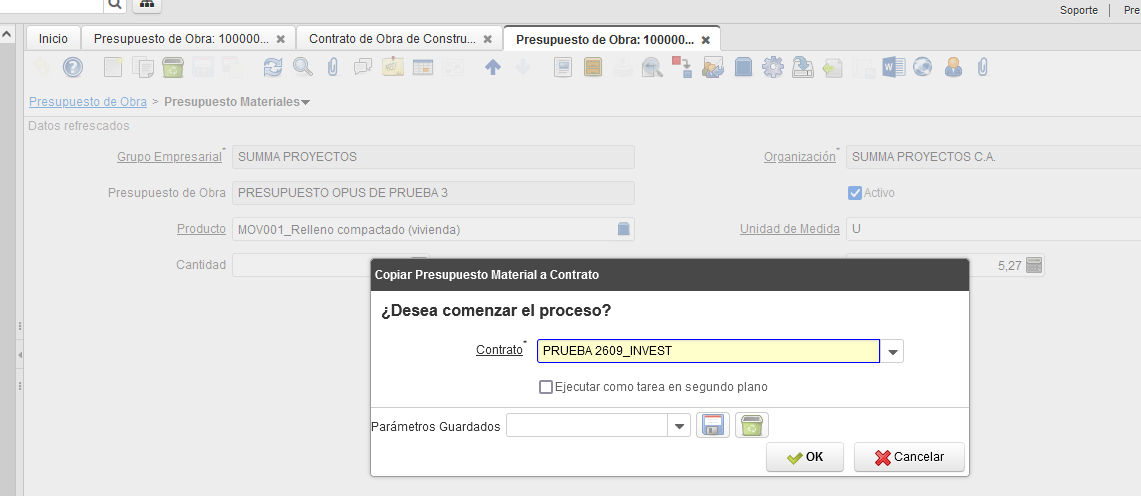Toggle the Activo checkbox

coord(855,193)
